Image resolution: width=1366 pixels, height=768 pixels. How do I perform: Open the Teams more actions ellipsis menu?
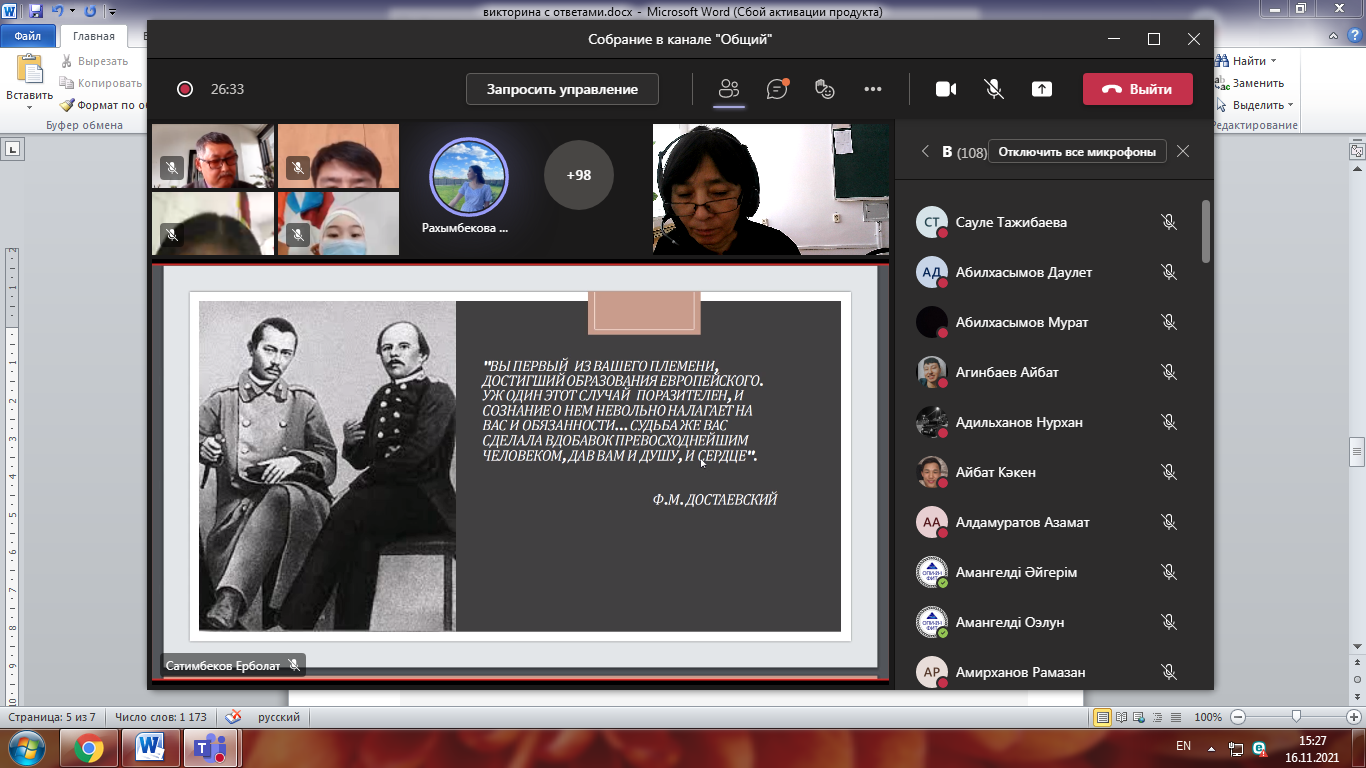click(873, 89)
